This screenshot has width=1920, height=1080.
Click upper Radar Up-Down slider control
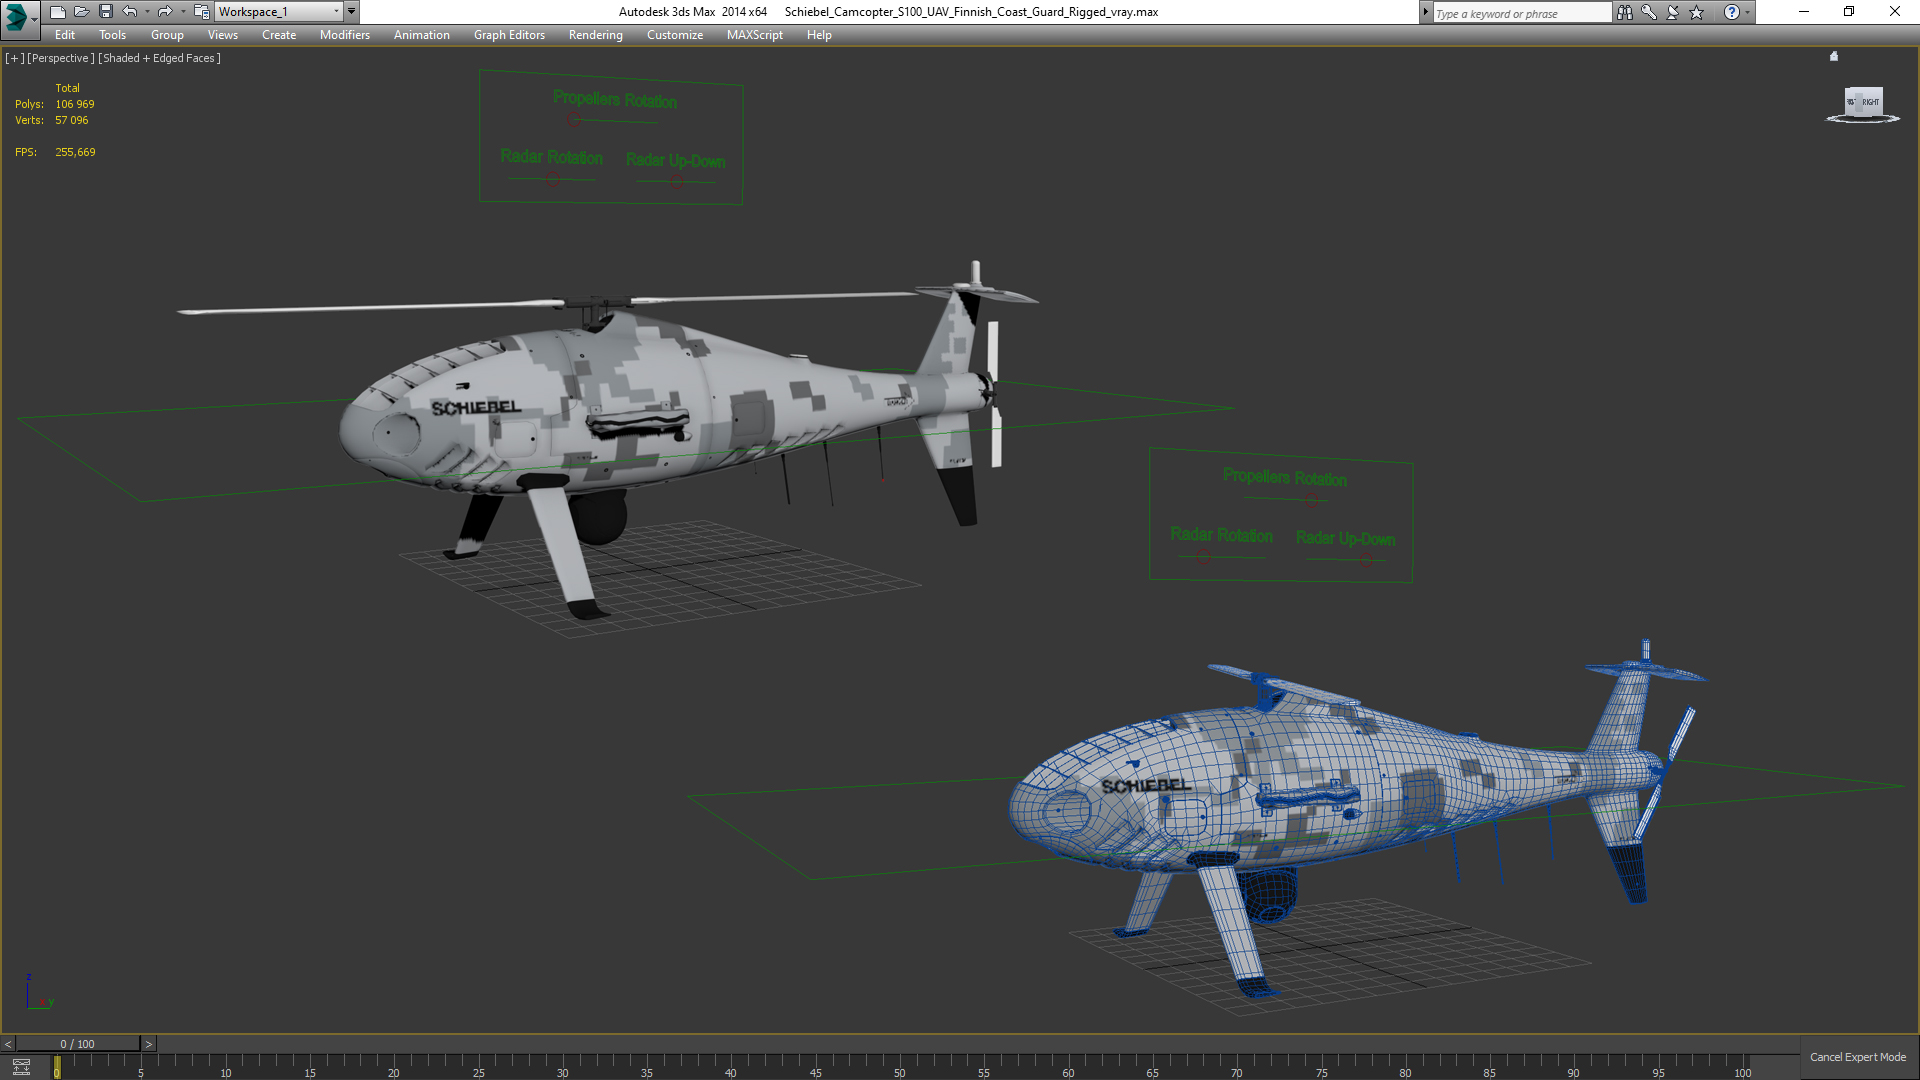(677, 183)
